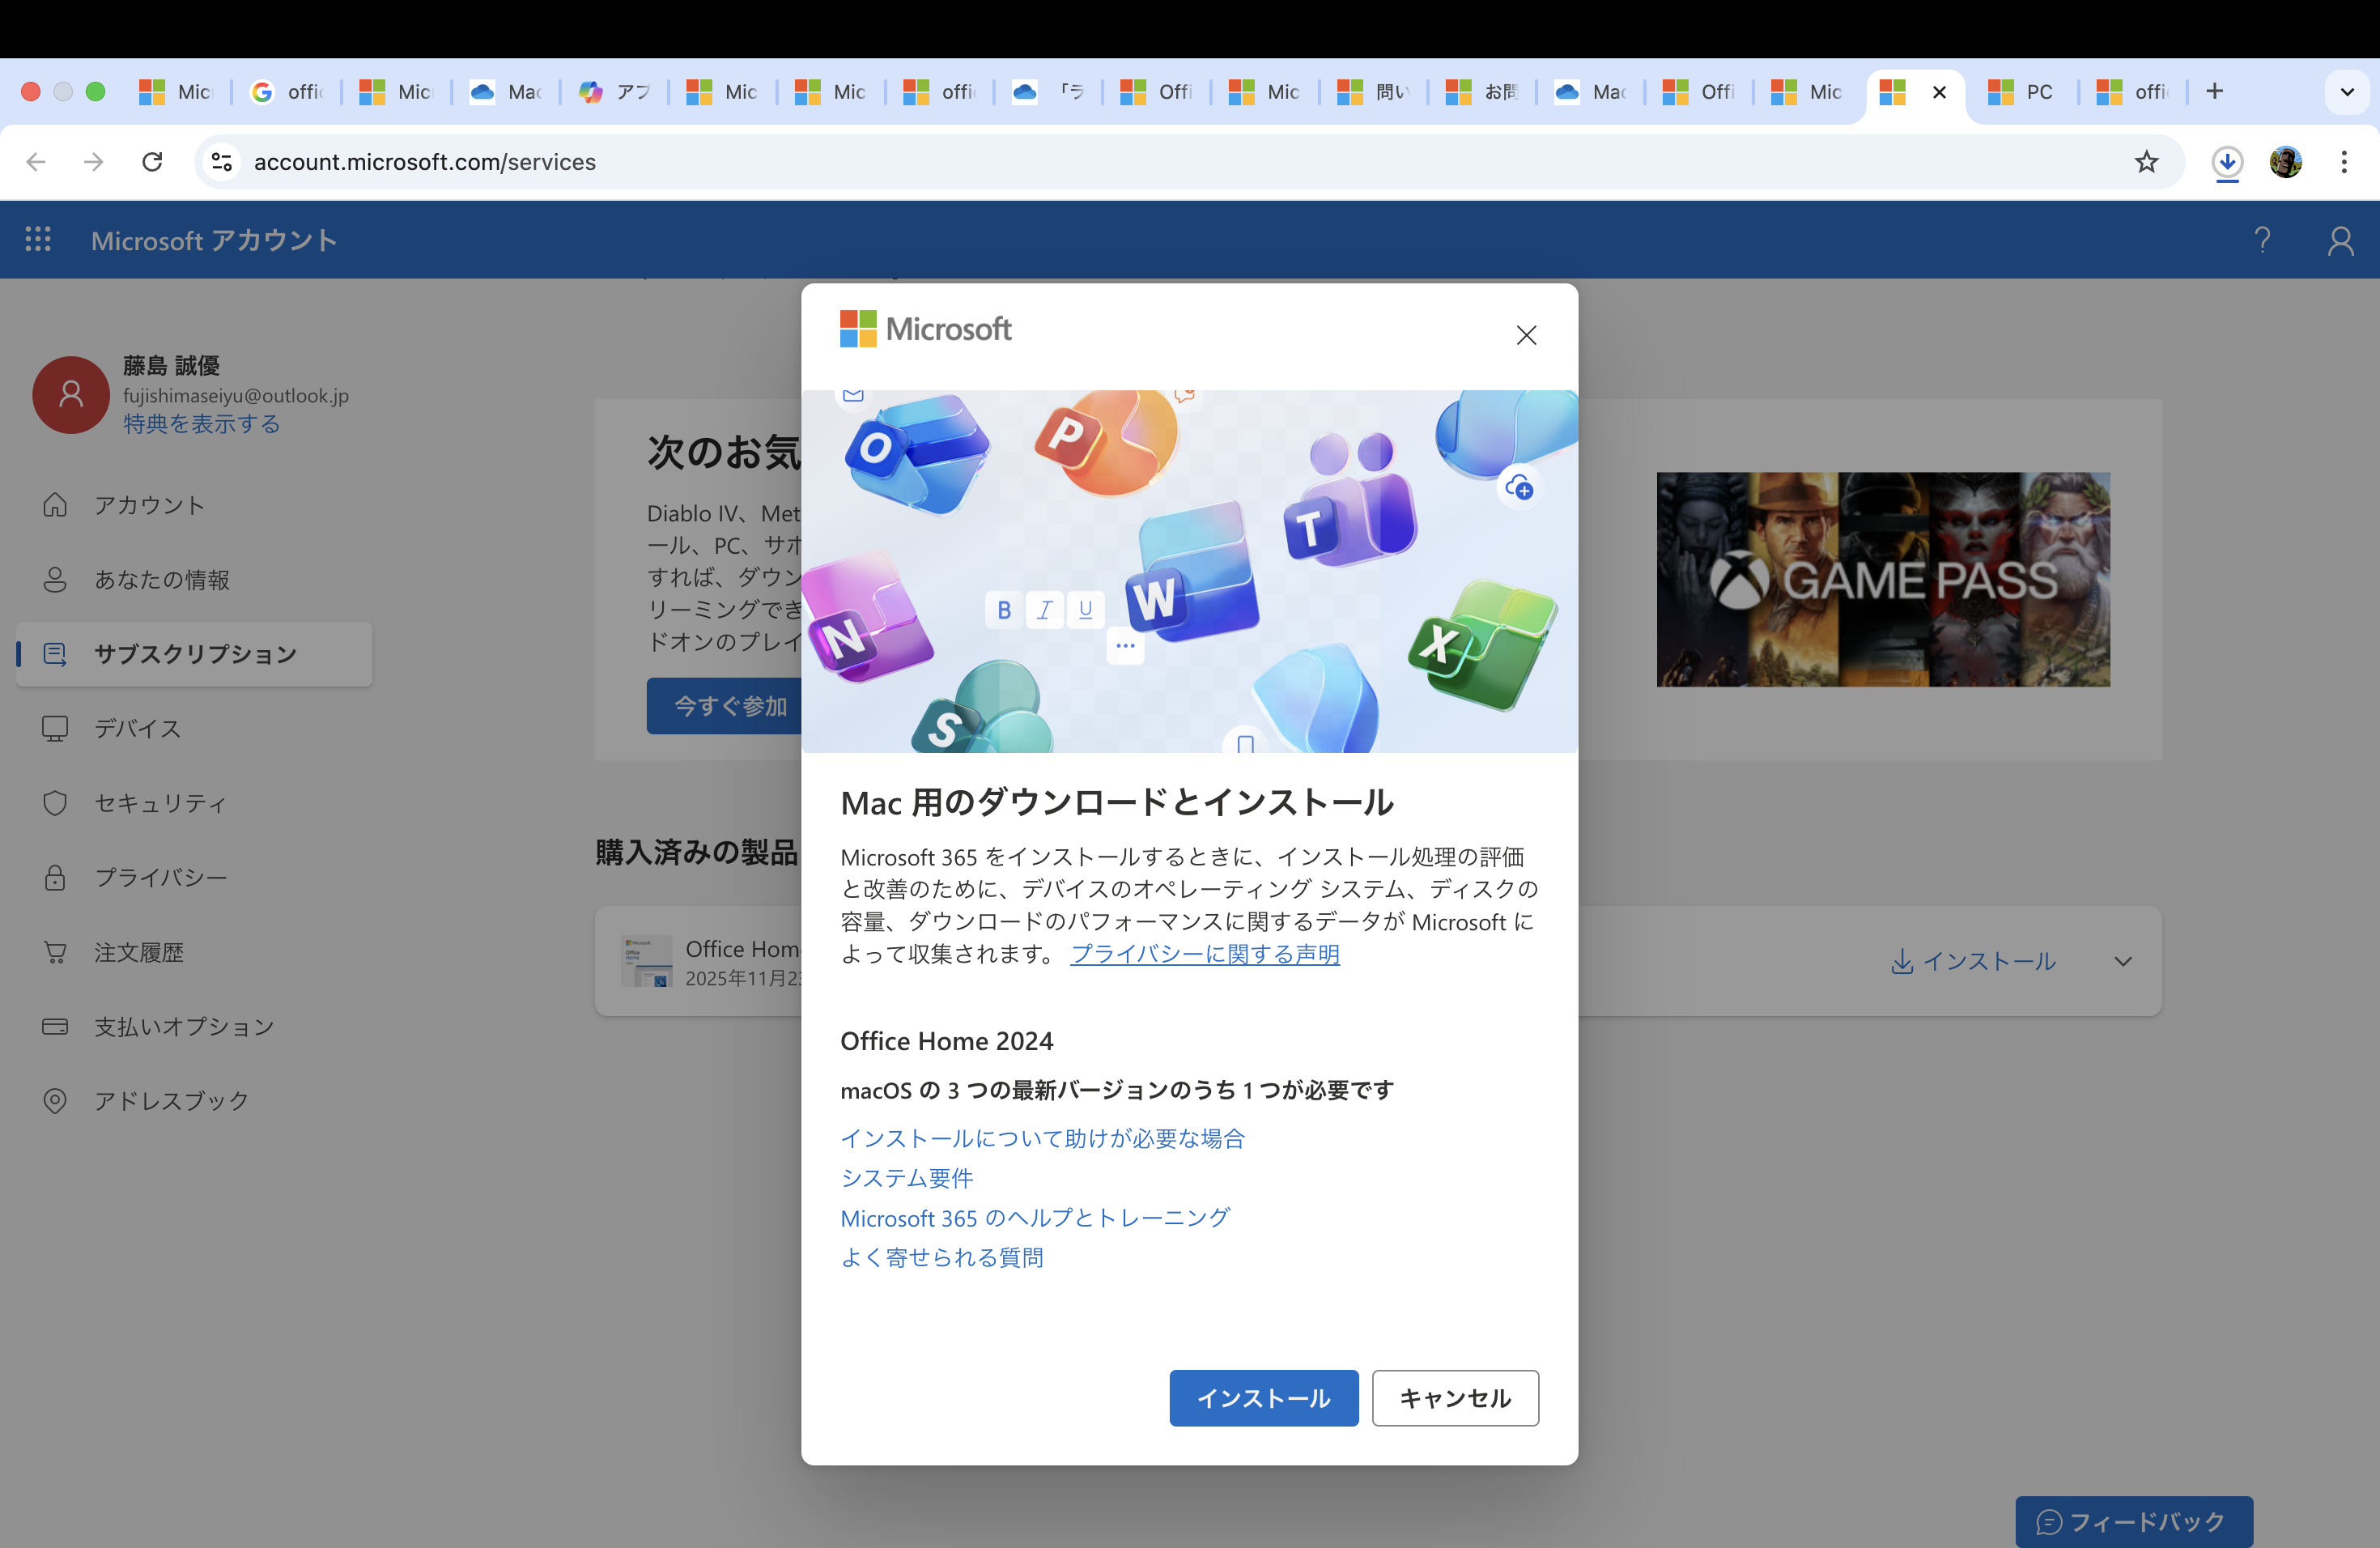Click the フィードバック button

coord(2133,1522)
